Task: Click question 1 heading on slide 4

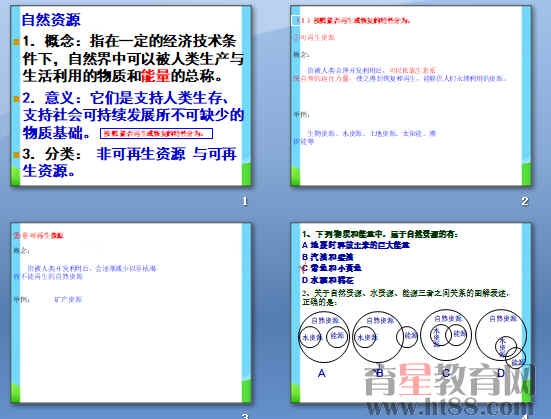Action: click(x=380, y=234)
